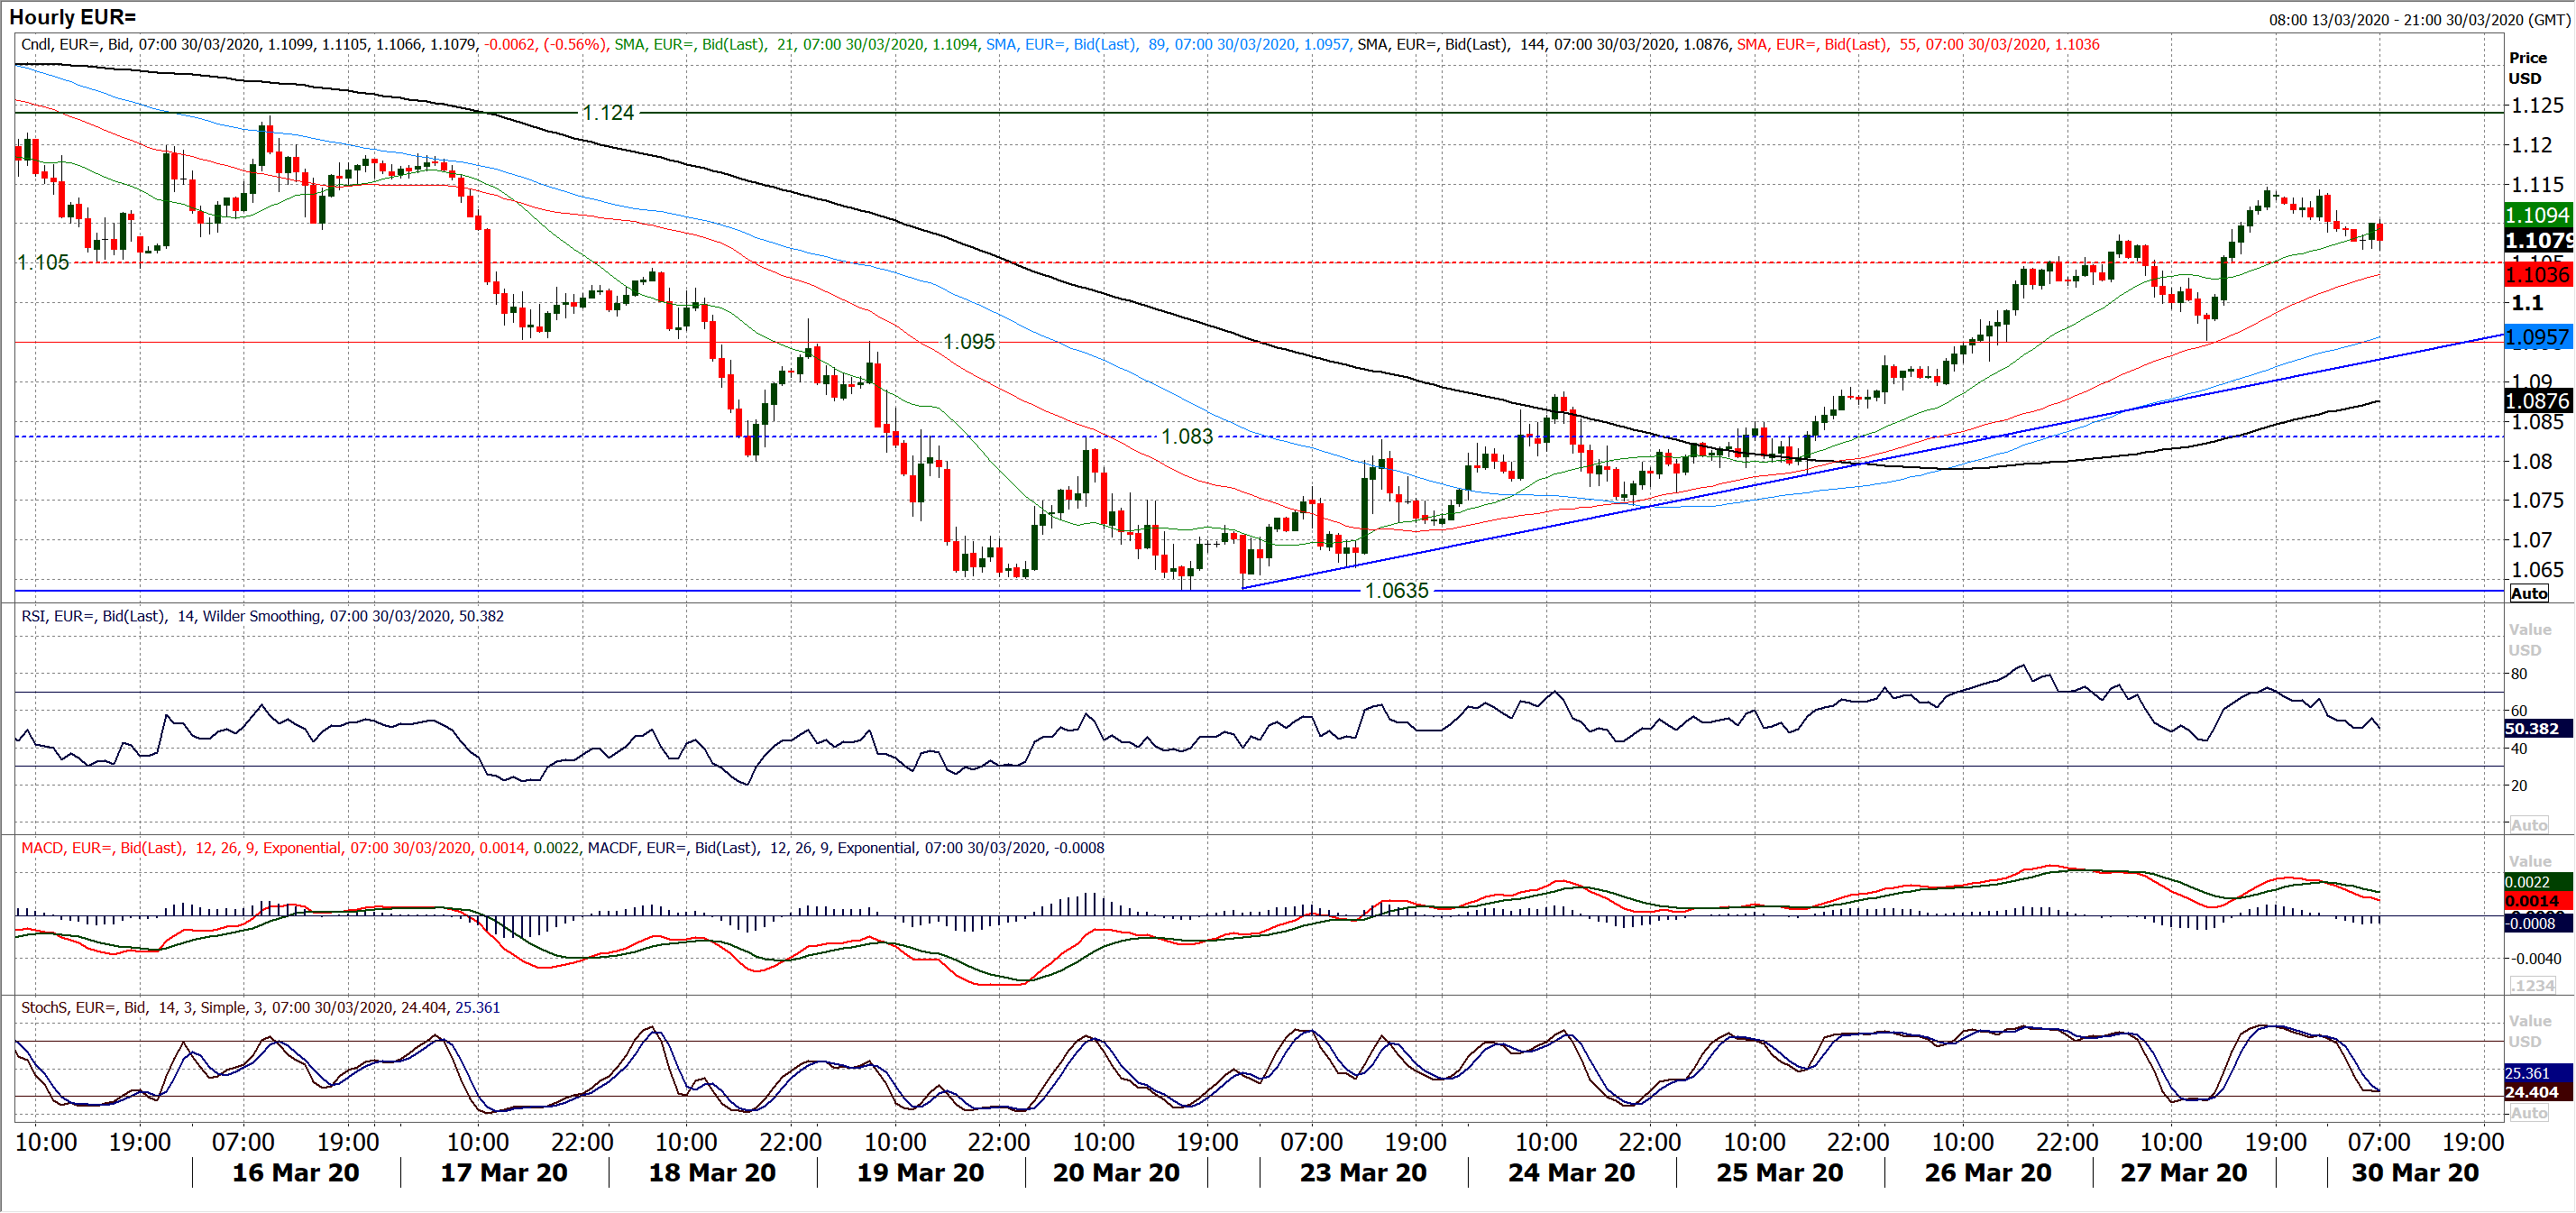
Task: Click the black 1.0876 price tag
Action: 2538,401
